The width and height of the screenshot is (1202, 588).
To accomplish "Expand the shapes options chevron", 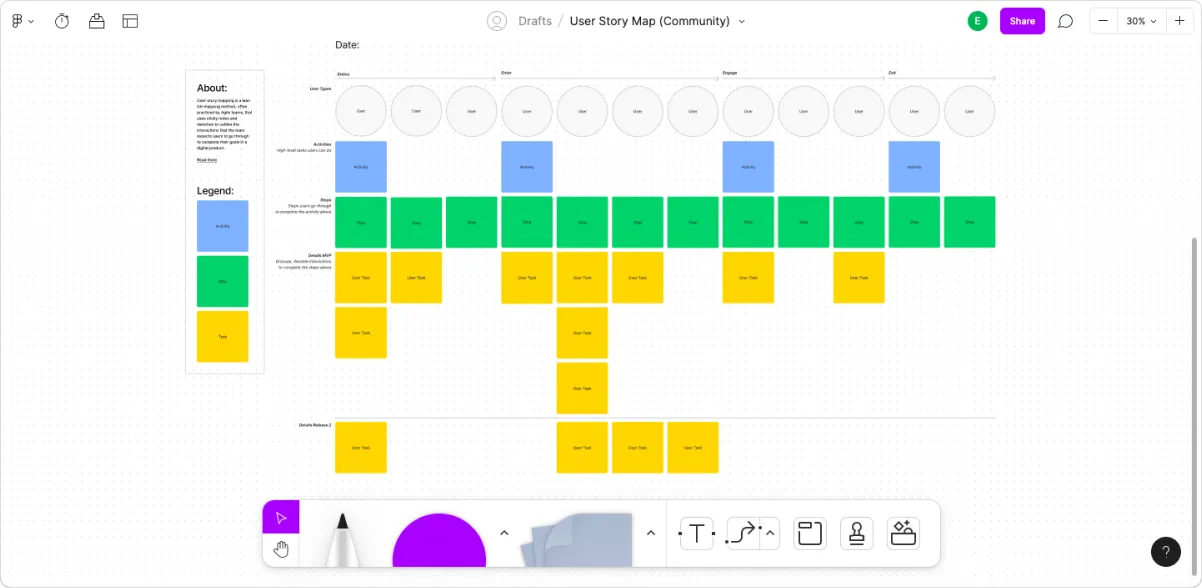I will tap(504, 533).
